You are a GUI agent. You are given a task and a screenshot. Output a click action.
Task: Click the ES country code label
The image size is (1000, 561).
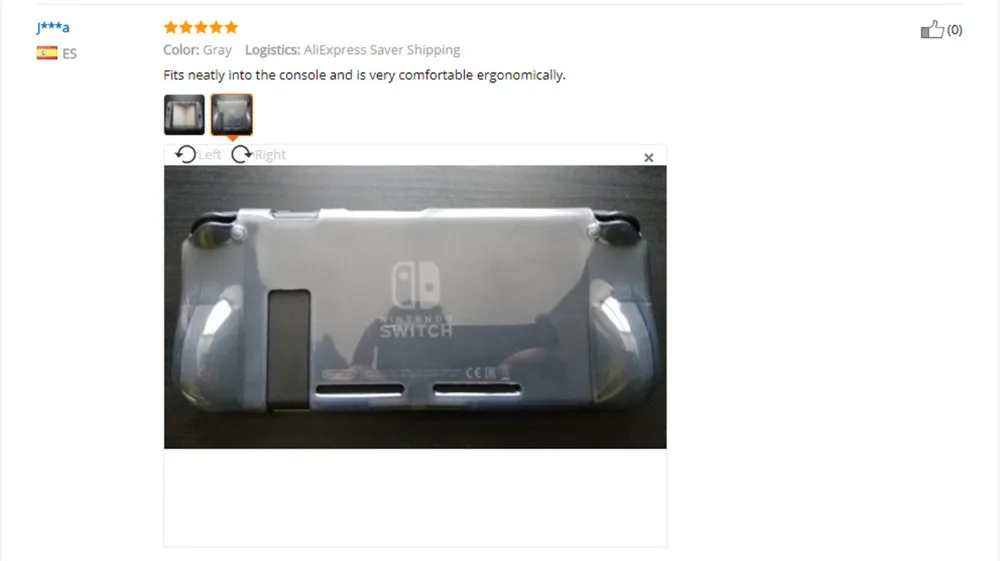pyautogui.click(x=70, y=54)
